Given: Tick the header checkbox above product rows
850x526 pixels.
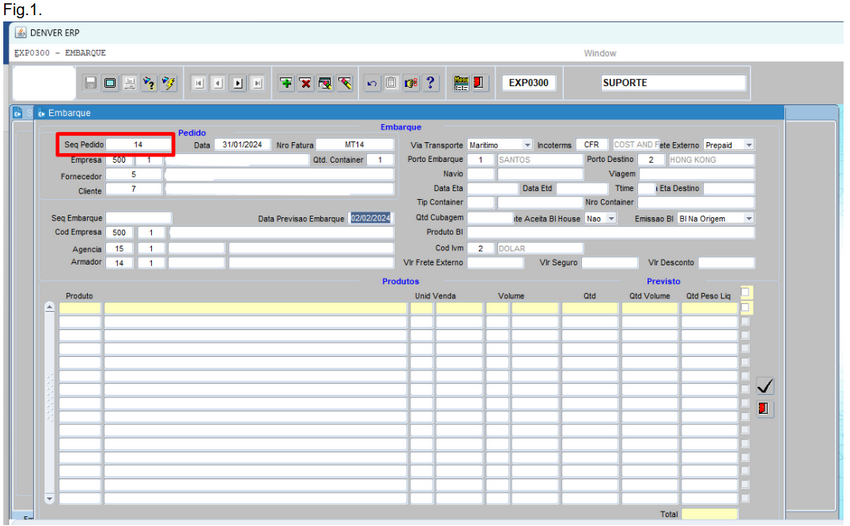Looking at the screenshot, I should tap(745, 292).
